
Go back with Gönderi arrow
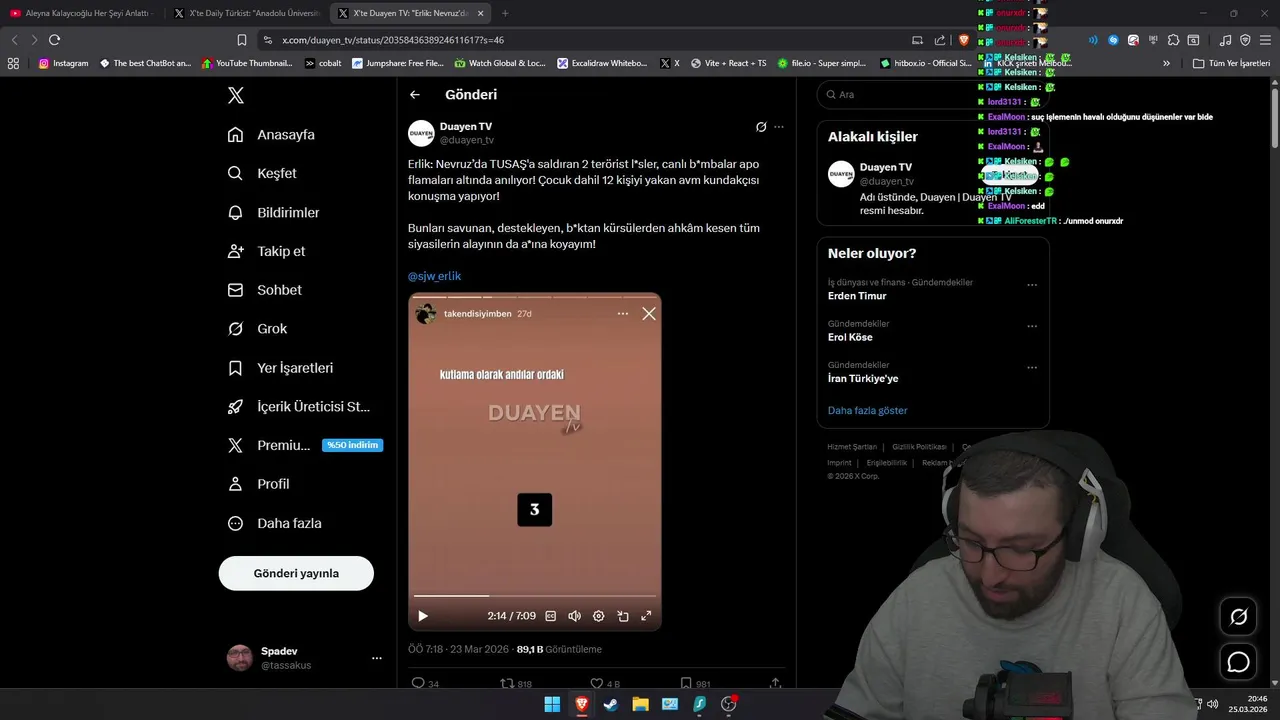pyautogui.click(x=415, y=95)
